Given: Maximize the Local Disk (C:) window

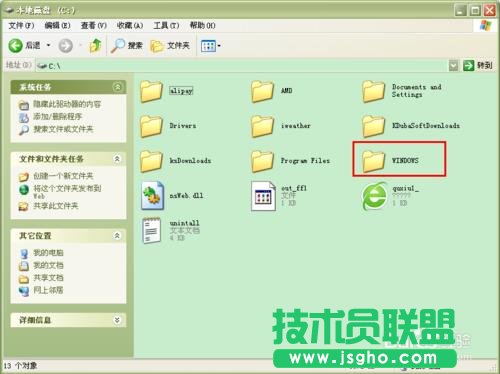Looking at the screenshot, I should 475,11.
